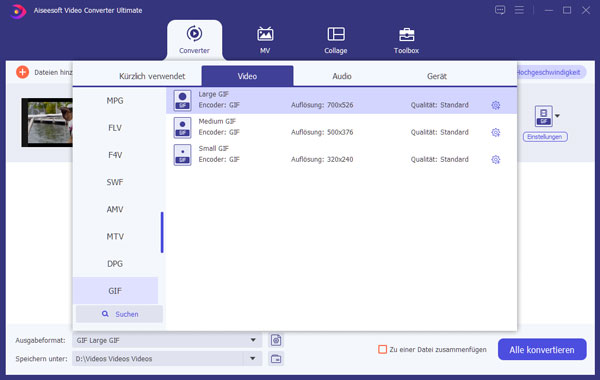Check 'Zu einer Datei zusammenfügen' checkbox
Image resolution: width=600 pixels, height=380 pixels.
pyautogui.click(x=382, y=349)
